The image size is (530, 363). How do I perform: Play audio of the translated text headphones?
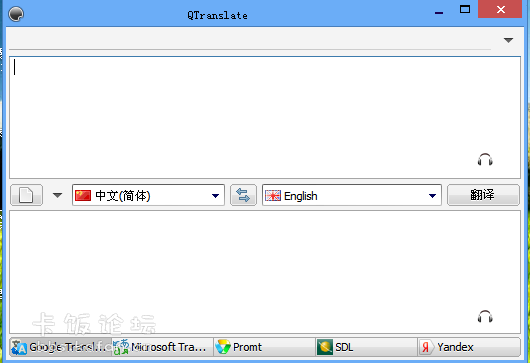tap(485, 316)
